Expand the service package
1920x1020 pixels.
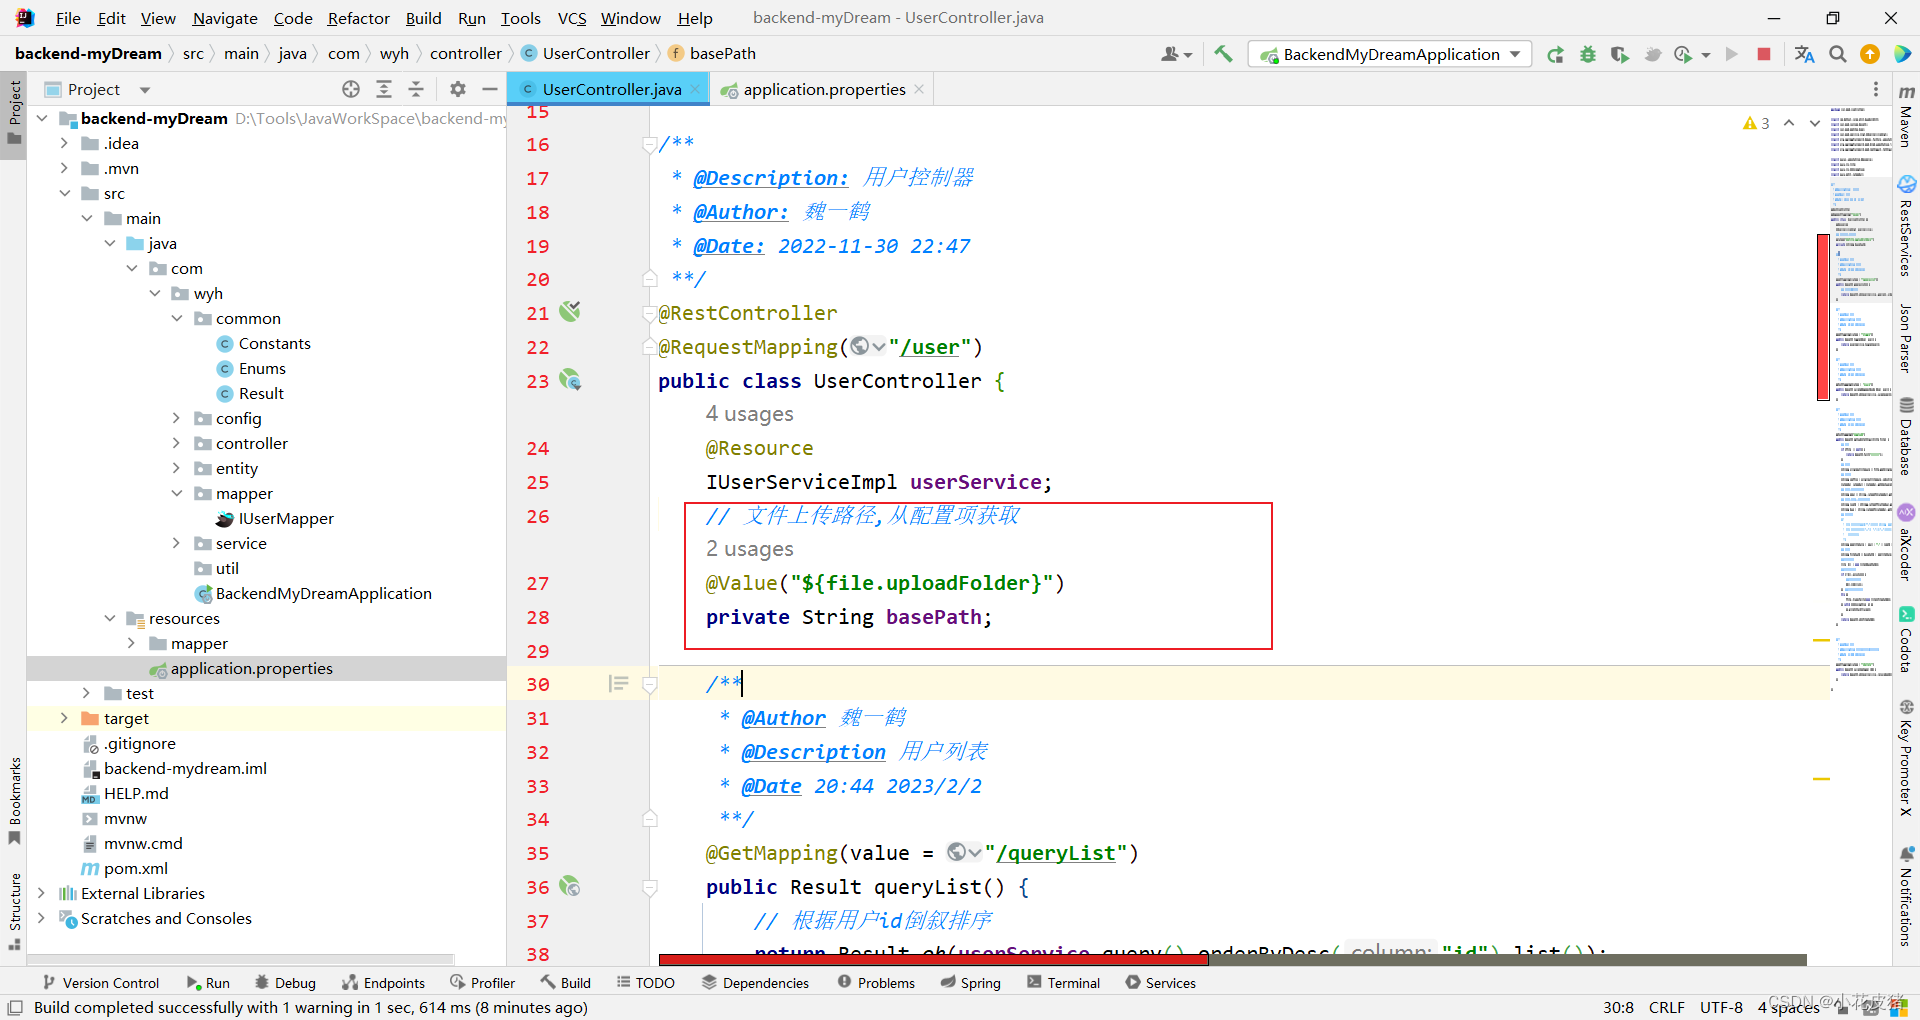(176, 543)
